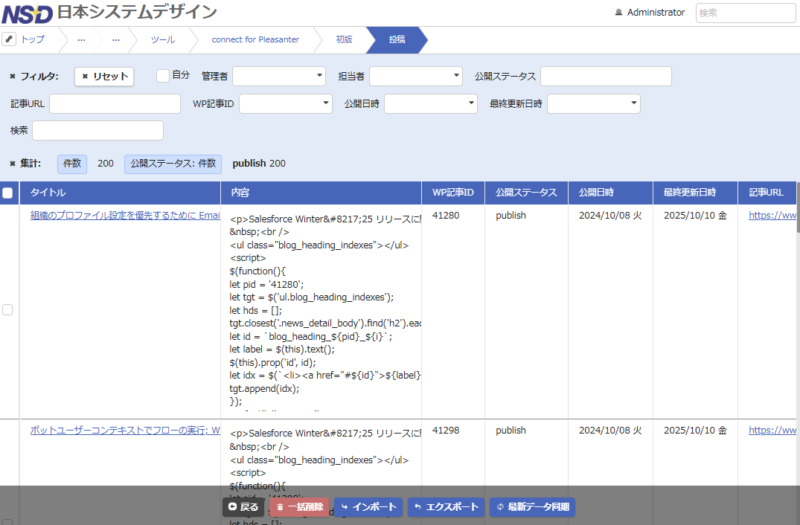The height and width of the screenshot is (525, 800).
Task: Click the インポート import button
Action: click(x=368, y=507)
